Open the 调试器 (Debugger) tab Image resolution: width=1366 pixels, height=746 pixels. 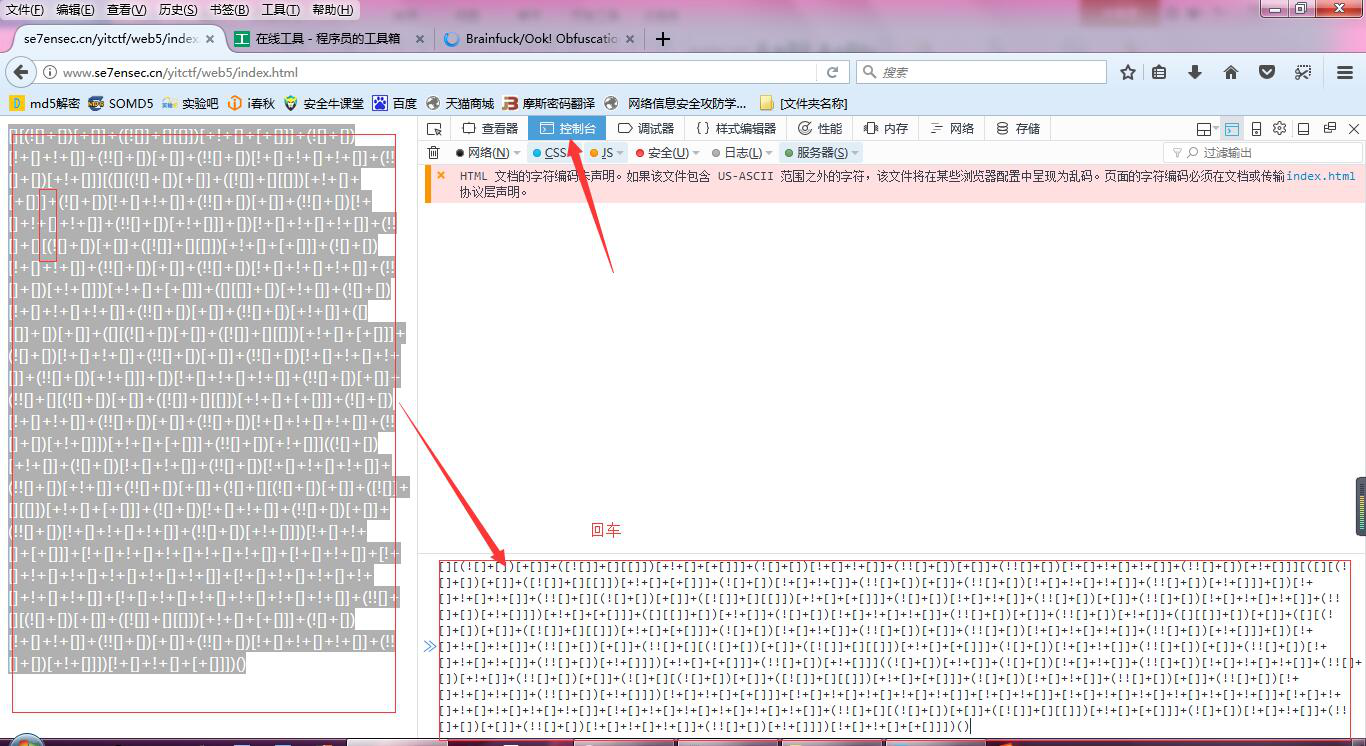(646, 129)
